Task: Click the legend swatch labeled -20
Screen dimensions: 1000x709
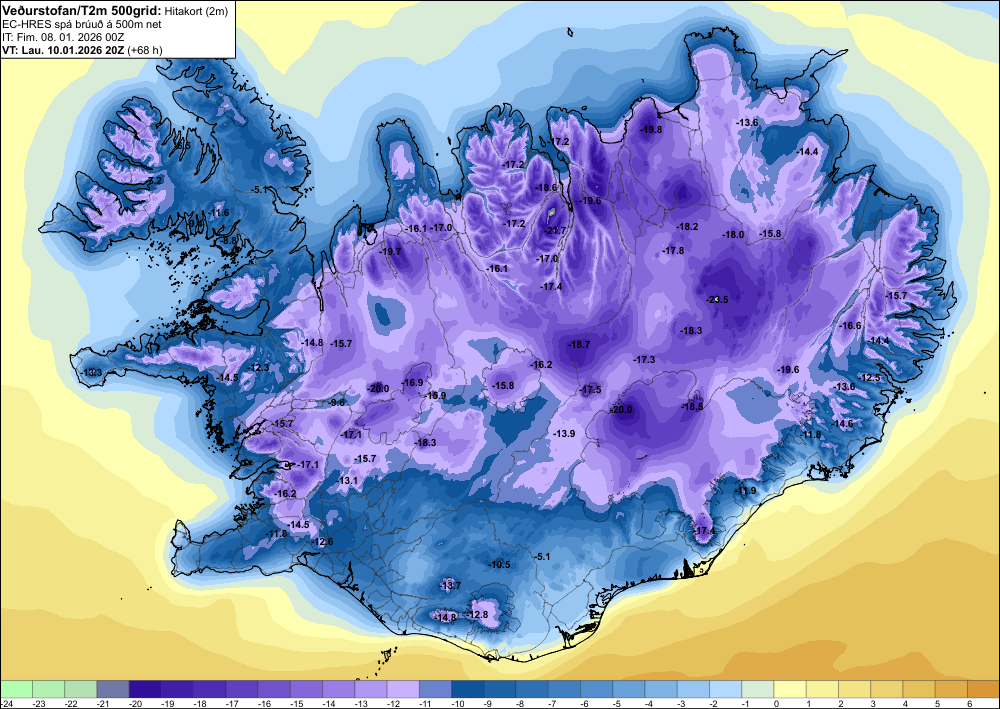Action: click(145, 689)
